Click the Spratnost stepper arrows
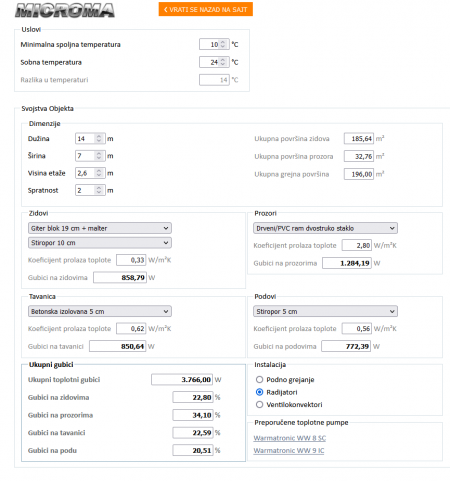The image size is (450, 481). (99, 190)
